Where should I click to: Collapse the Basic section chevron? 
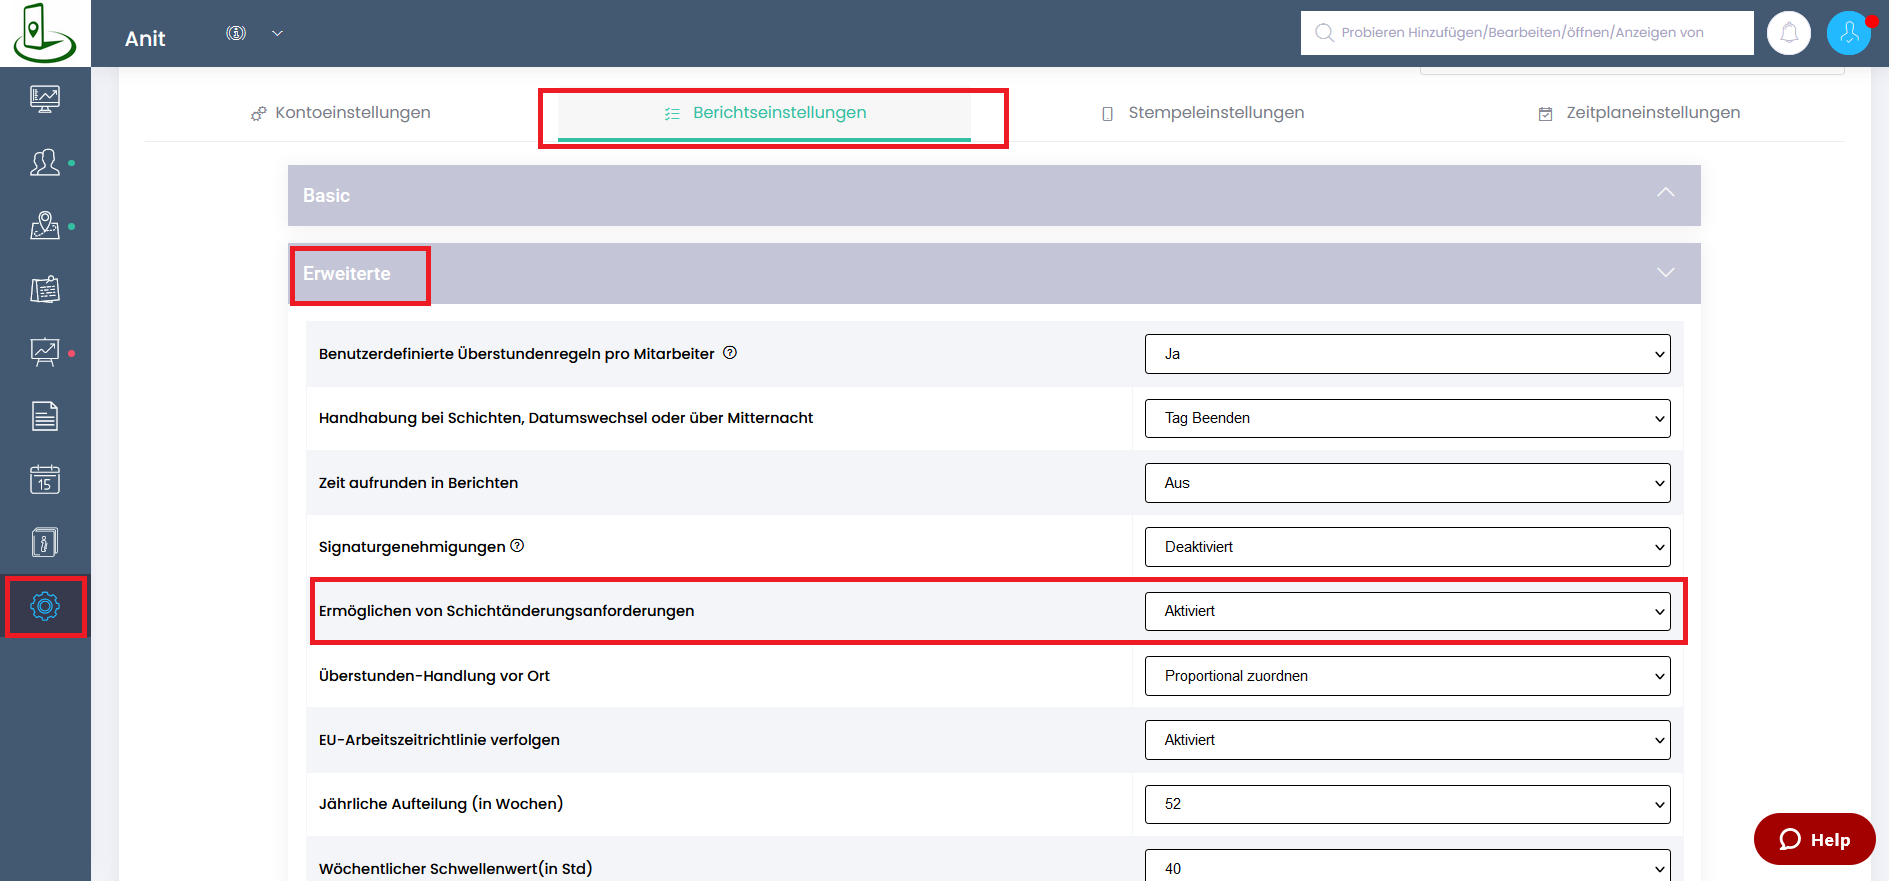1665,193
